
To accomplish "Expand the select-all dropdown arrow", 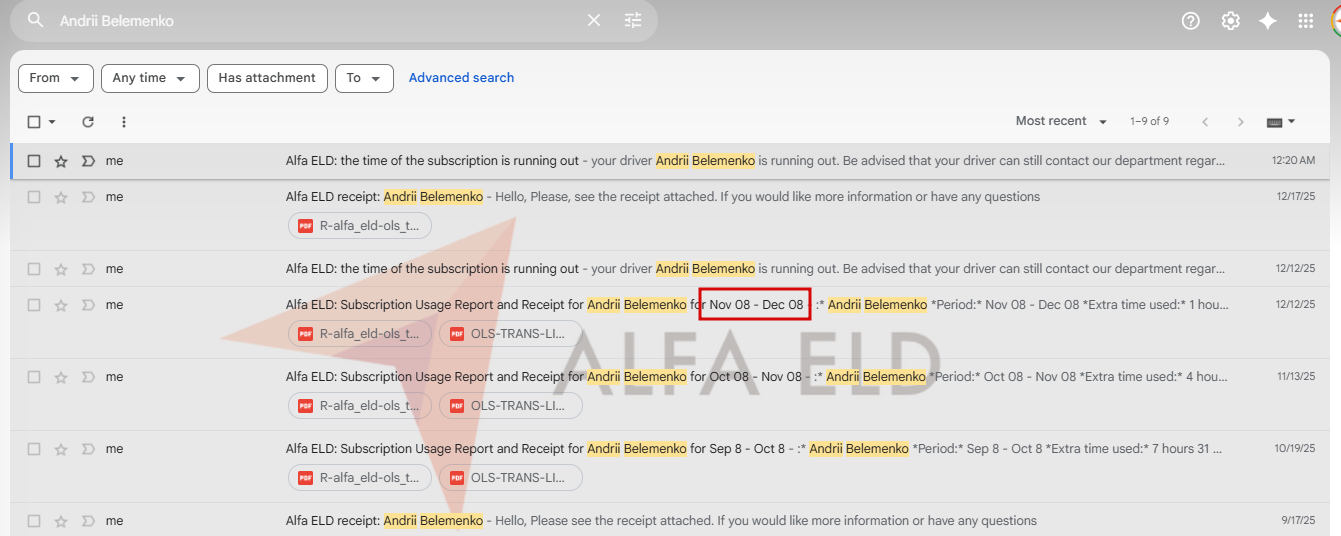I will 52,122.
